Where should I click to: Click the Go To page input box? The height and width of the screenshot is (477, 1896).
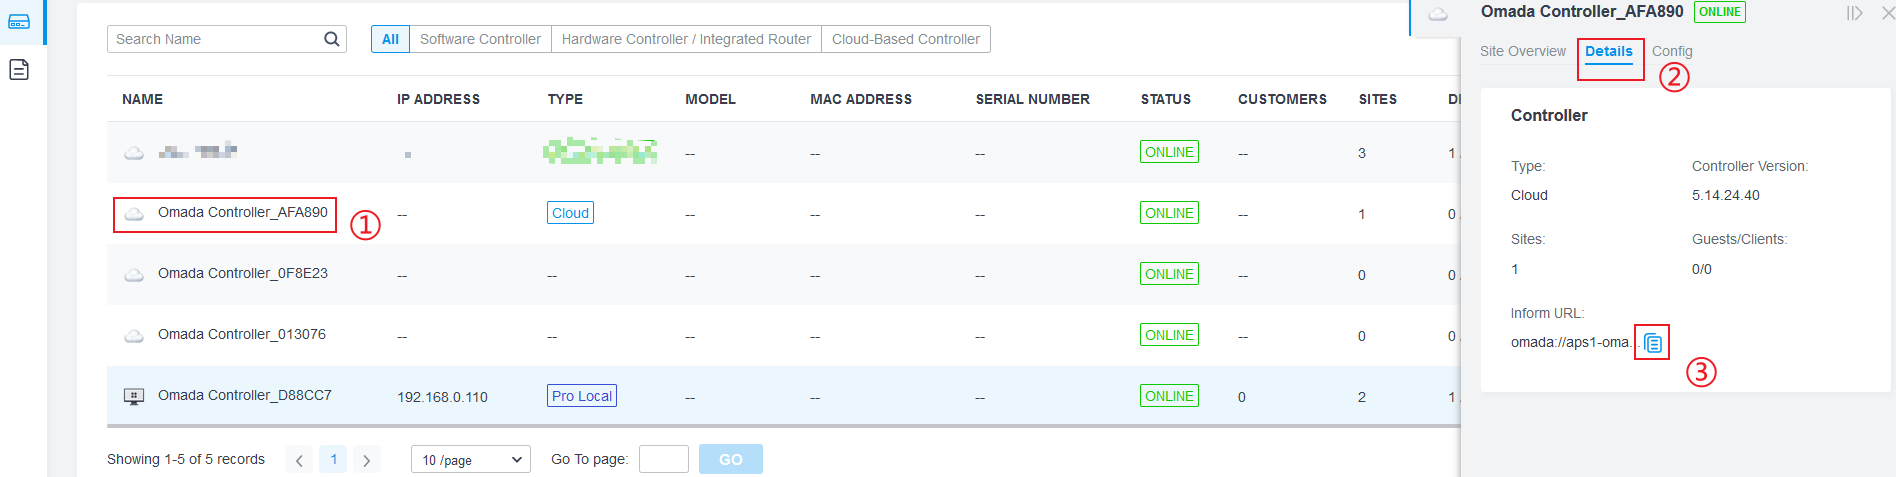(664, 459)
